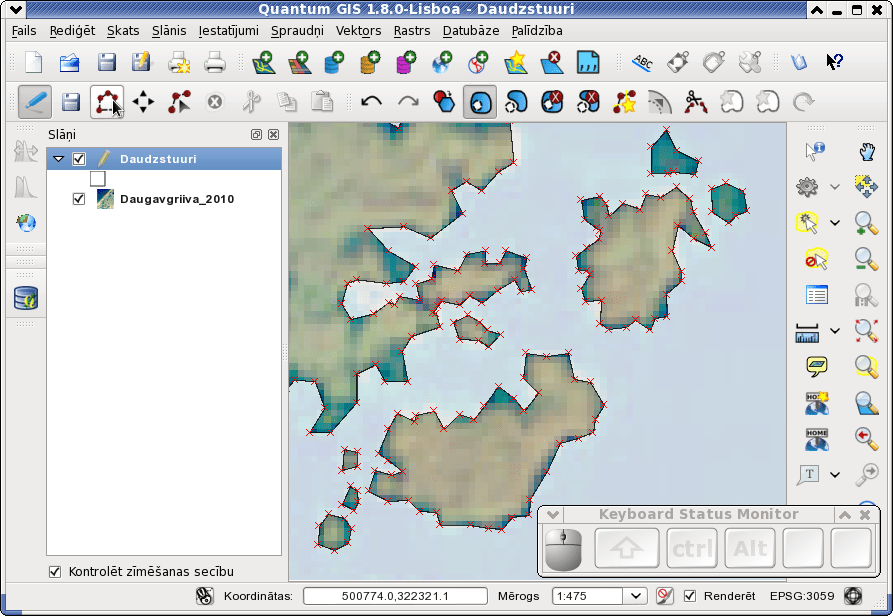Select the Simplify Feature tool

(444, 102)
